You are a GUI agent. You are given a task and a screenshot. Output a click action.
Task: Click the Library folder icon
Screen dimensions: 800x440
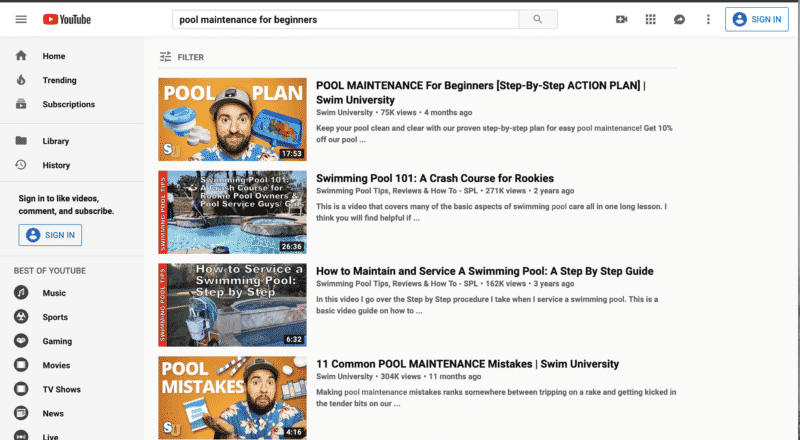[x=21, y=140]
